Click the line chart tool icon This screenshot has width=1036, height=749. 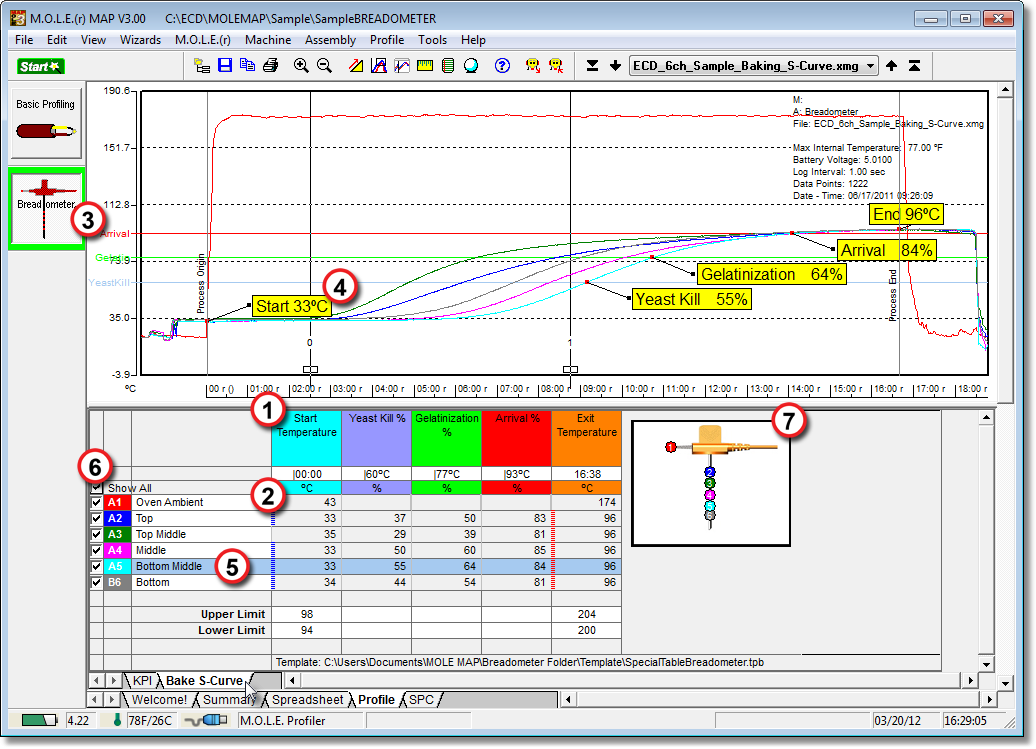pos(402,65)
